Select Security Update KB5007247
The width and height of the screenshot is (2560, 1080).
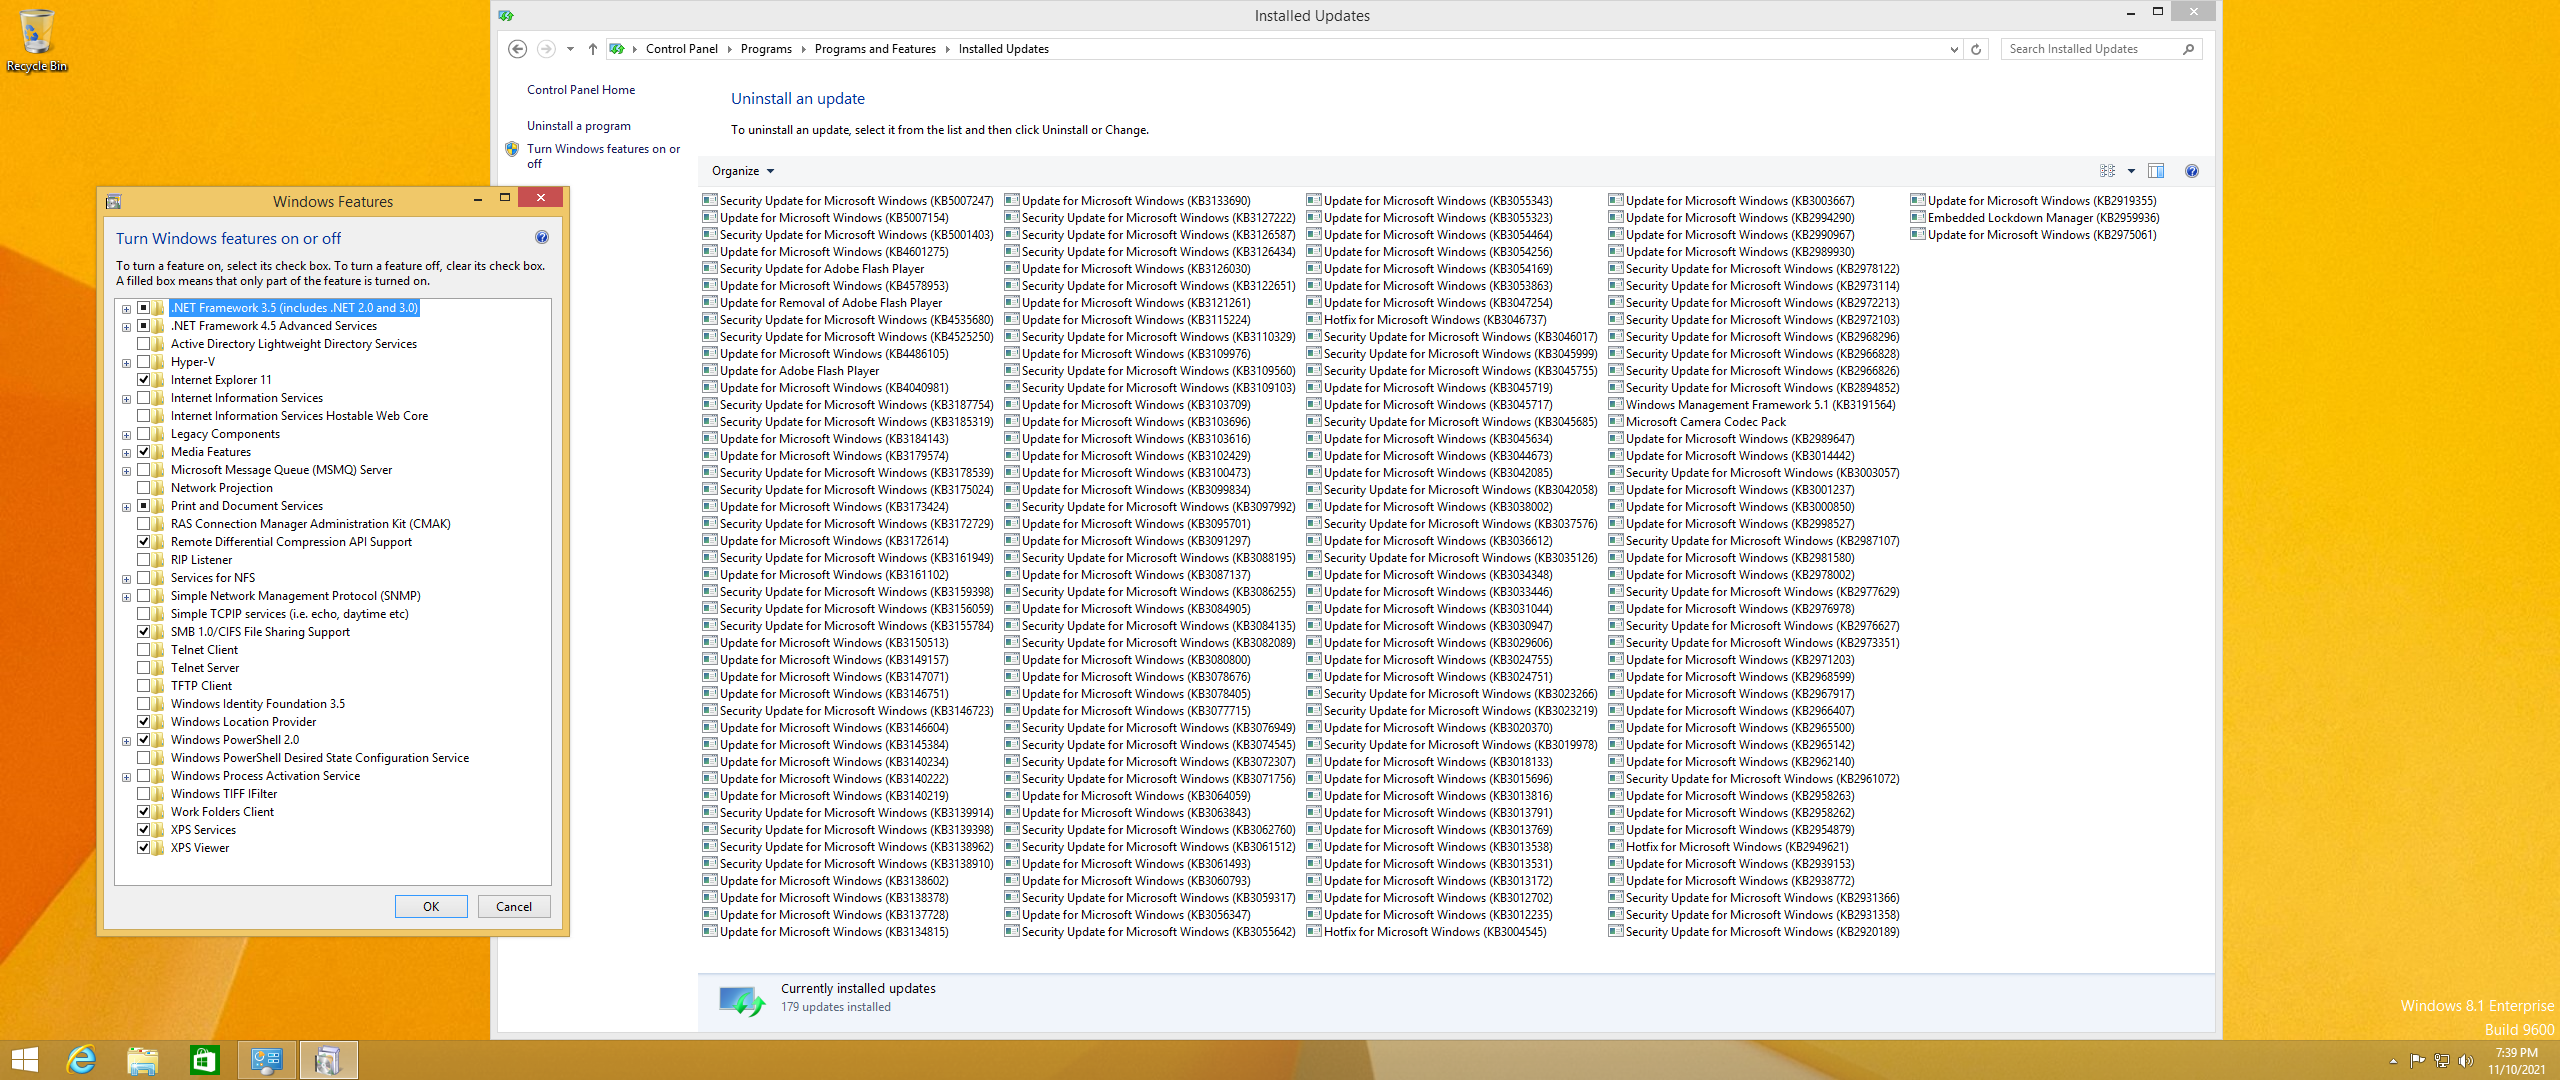848,201
